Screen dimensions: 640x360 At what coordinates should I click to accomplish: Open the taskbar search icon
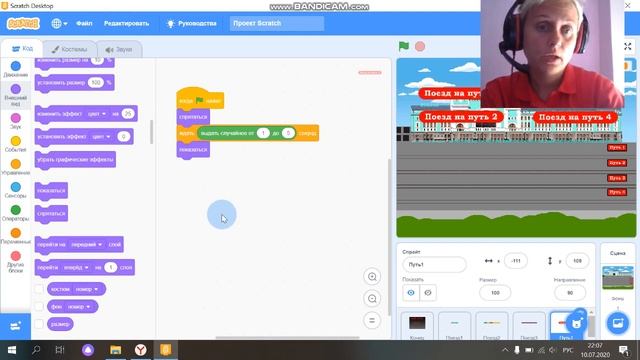(x=36, y=350)
